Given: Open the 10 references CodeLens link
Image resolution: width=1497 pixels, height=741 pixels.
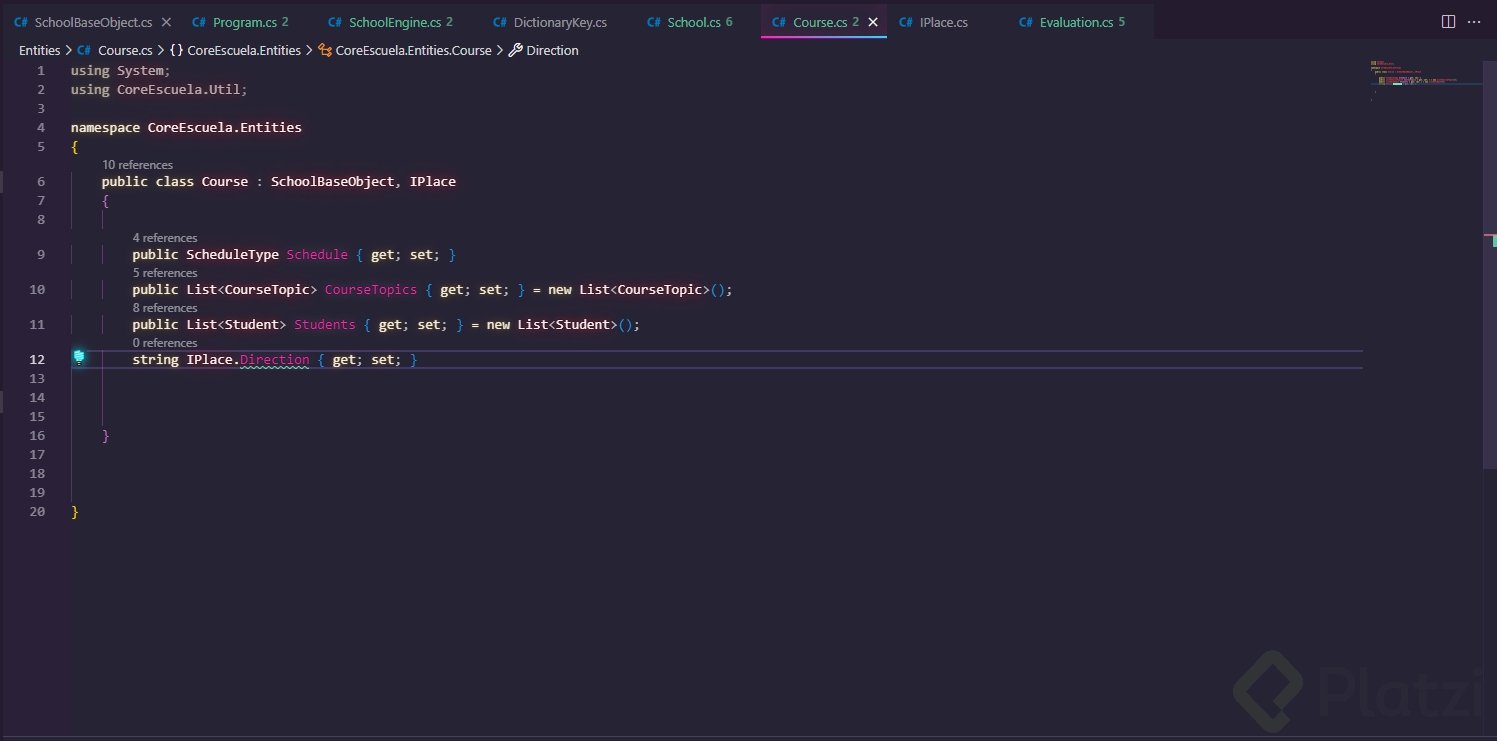Looking at the screenshot, I should pyautogui.click(x=137, y=164).
